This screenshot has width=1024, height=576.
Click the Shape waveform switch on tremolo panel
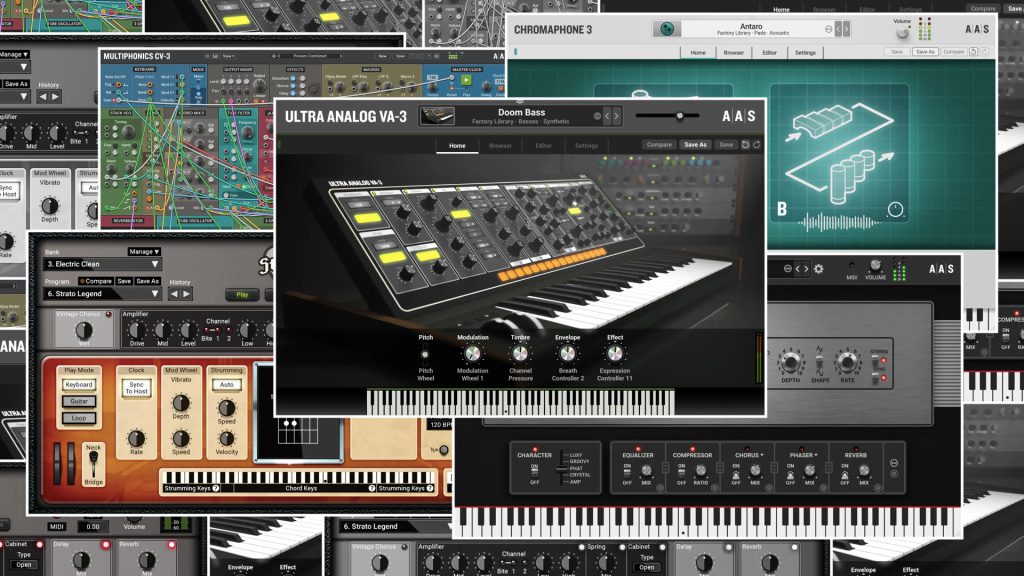click(820, 362)
